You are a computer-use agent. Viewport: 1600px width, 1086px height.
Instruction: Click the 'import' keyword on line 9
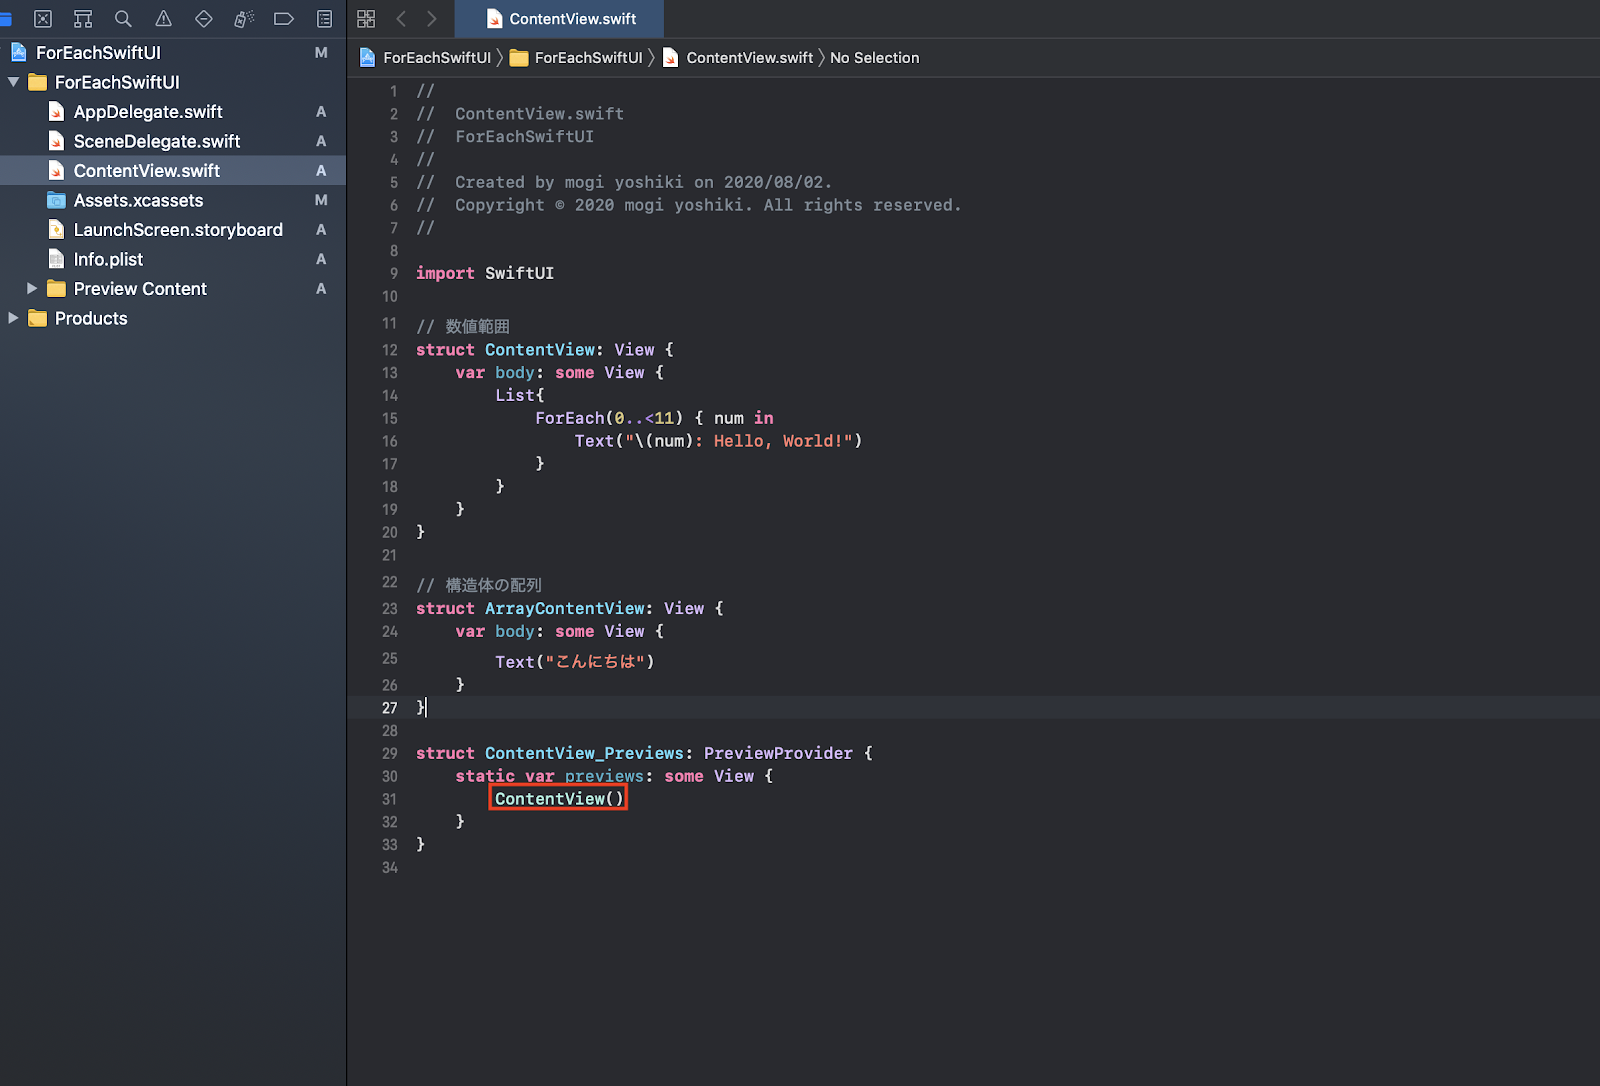tap(445, 273)
